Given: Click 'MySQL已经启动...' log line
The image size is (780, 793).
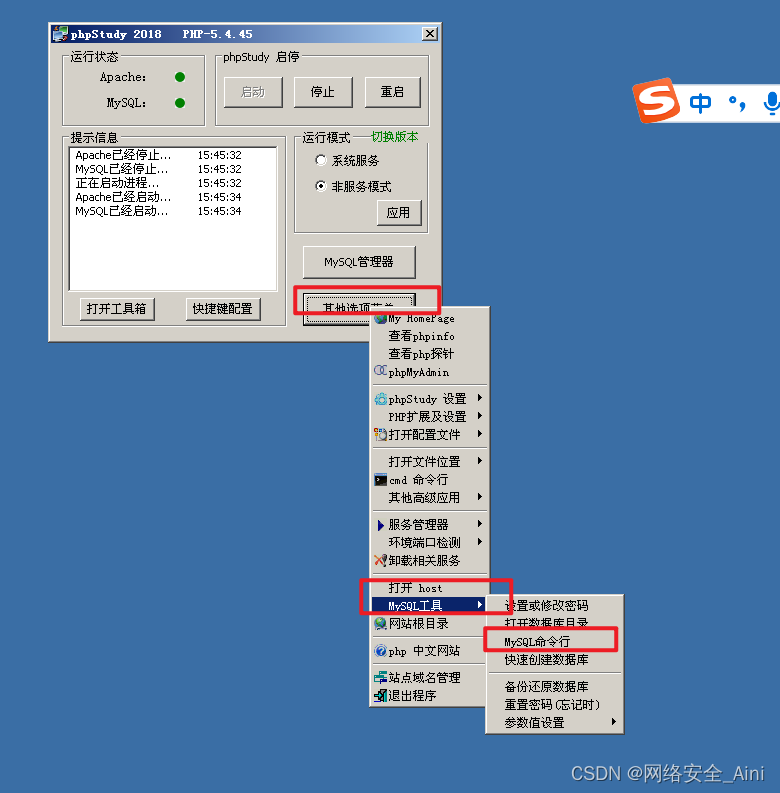Looking at the screenshot, I should click(158, 211).
